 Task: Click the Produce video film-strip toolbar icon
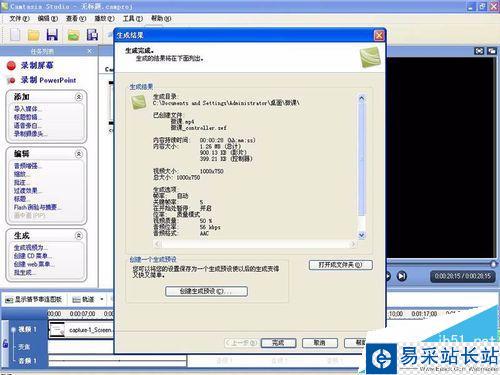92,35
